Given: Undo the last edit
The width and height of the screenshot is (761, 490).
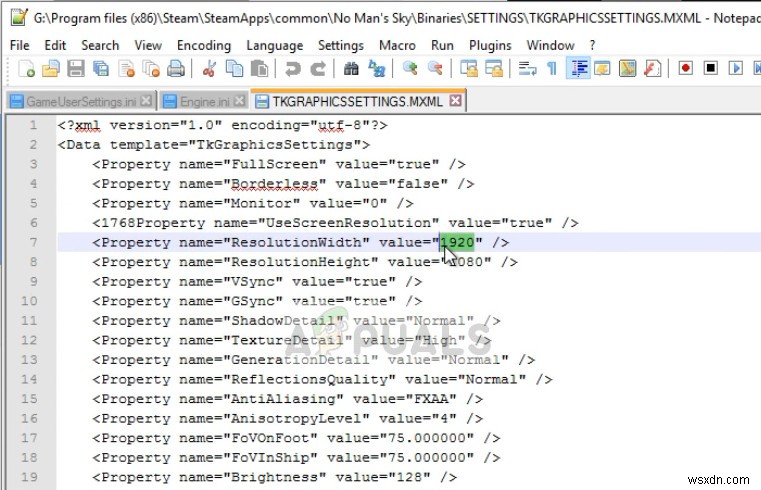Looking at the screenshot, I should (293, 68).
